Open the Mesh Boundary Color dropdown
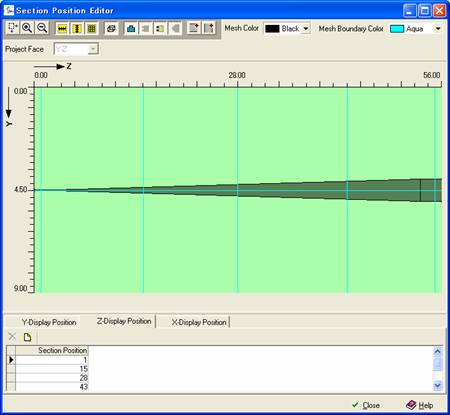450x415 pixels. click(438, 29)
